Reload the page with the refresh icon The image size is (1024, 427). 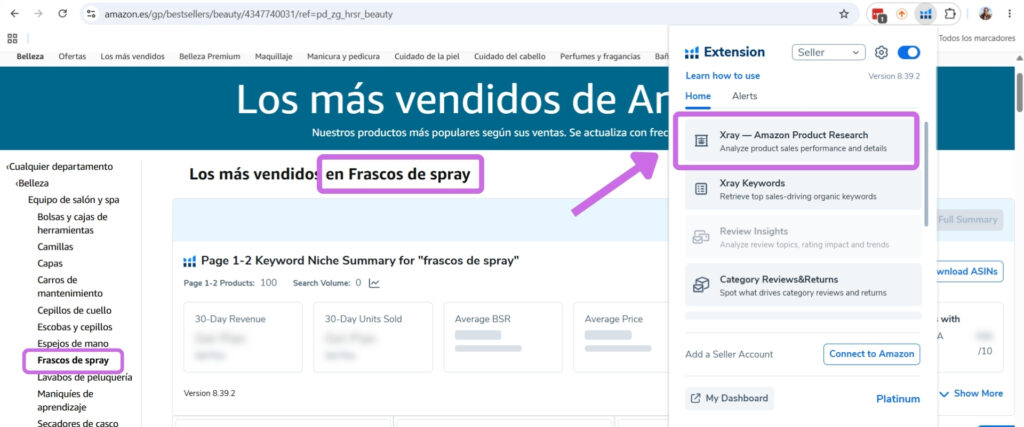tap(63, 14)
